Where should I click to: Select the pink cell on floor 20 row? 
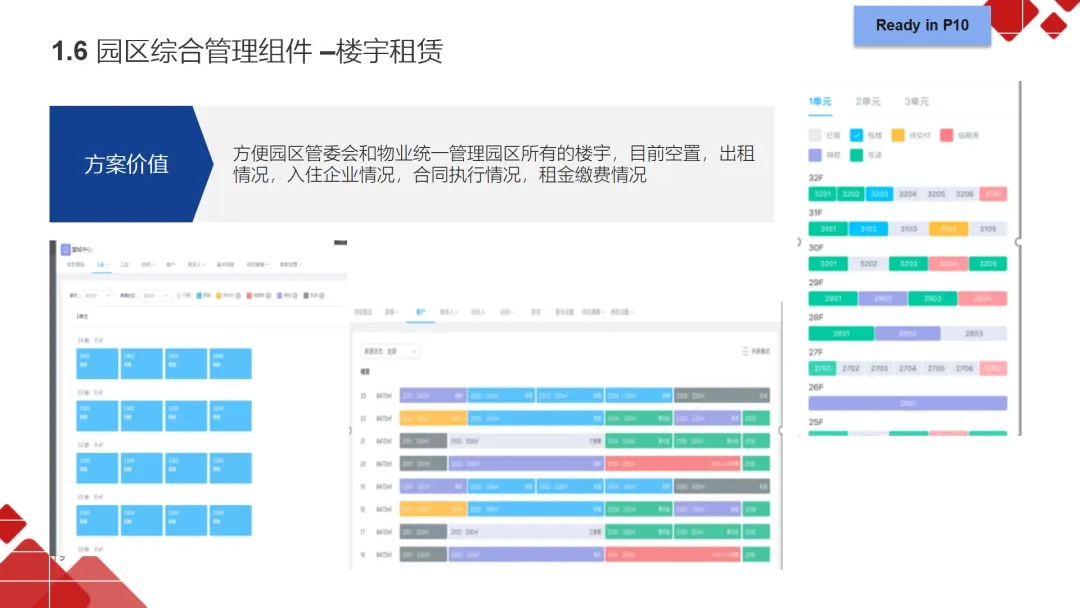pyautogui.click(x=673, y=464)
